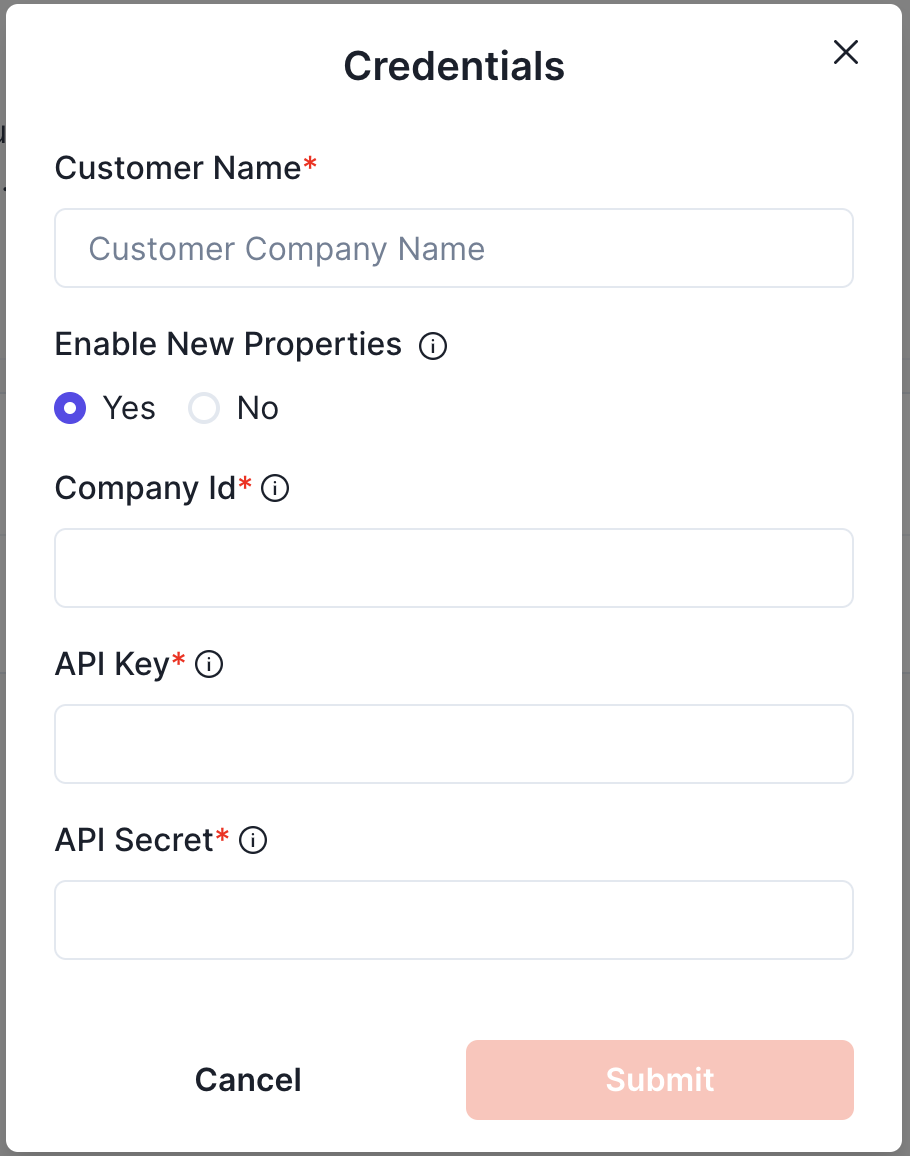910x1156 pixels.
Task: Select the Yes radio button
Action: pyautogui.click(x=70, y=408)
